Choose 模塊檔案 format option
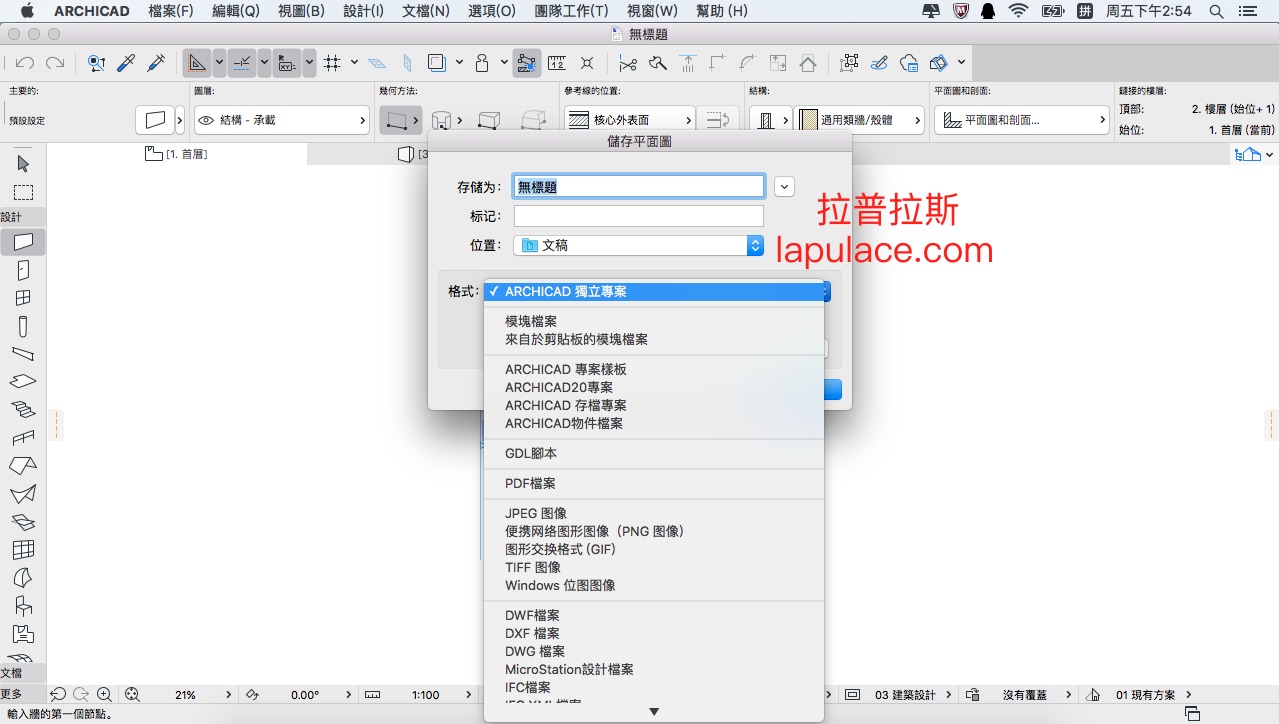 point(654,321)
